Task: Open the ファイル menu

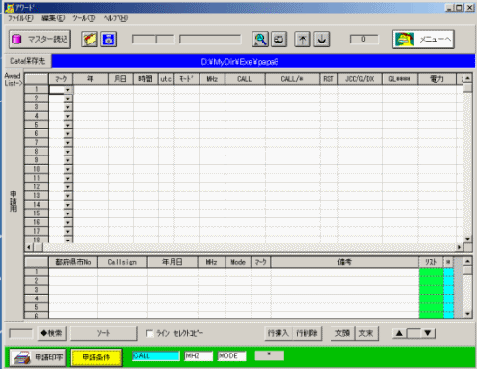Action: [20, 18]
